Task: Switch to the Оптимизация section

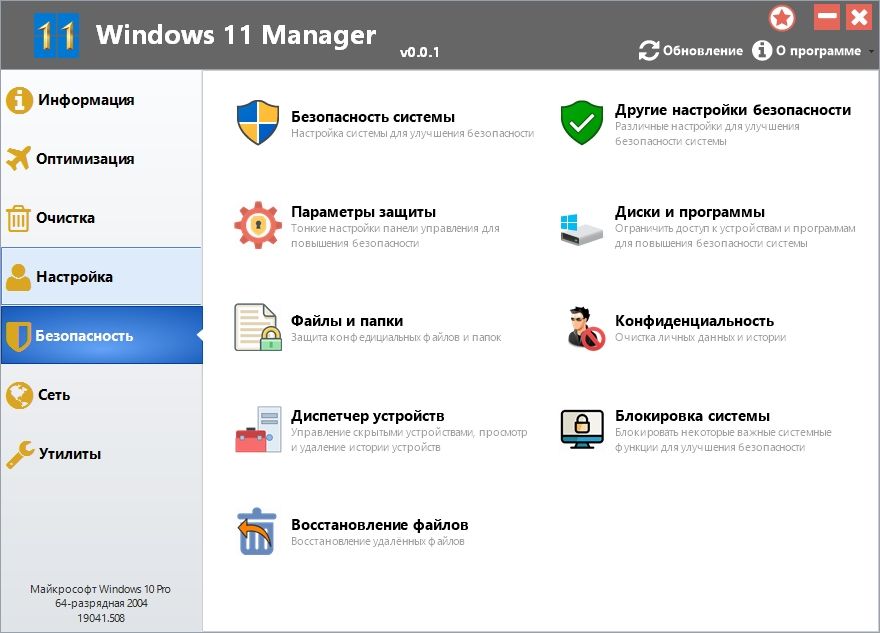Action: click(101, 159)
